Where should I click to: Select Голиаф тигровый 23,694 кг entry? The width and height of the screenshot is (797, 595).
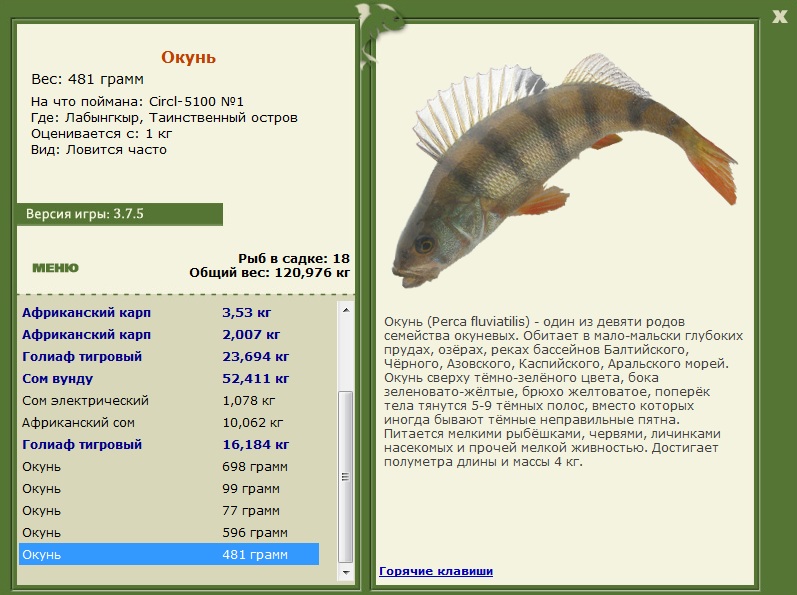169,357
